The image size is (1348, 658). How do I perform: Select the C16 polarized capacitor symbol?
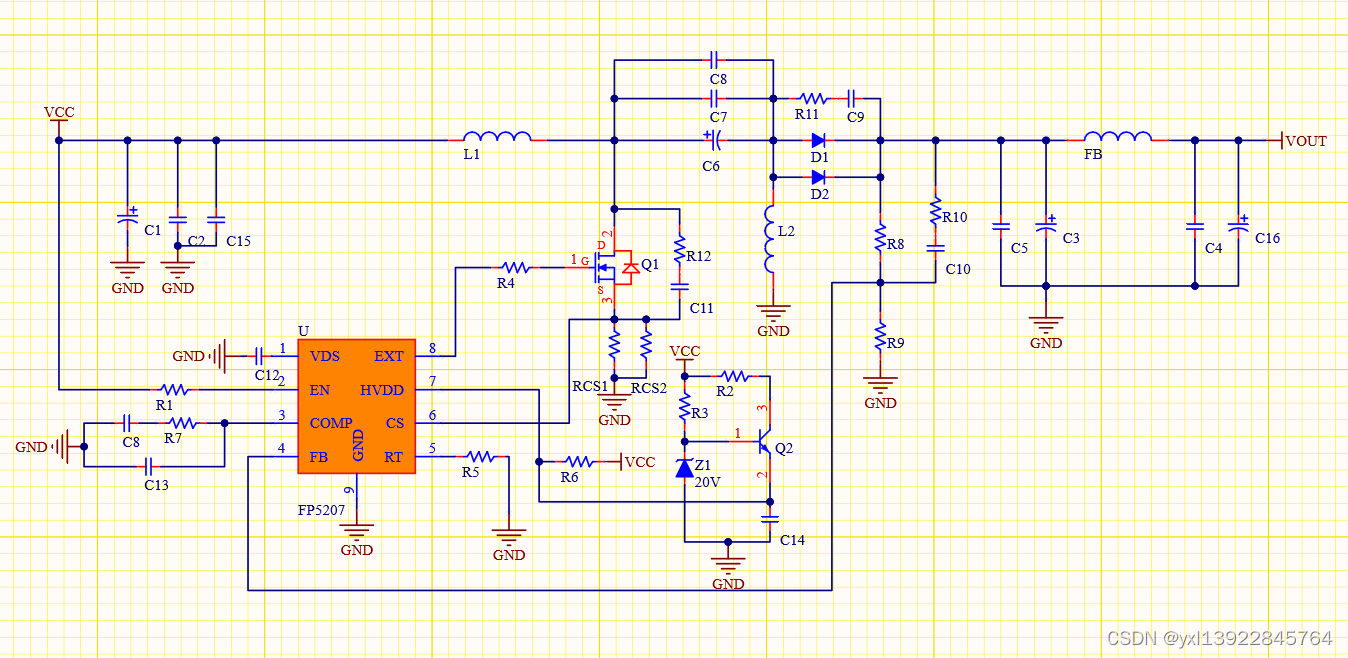pos(1238,225)
